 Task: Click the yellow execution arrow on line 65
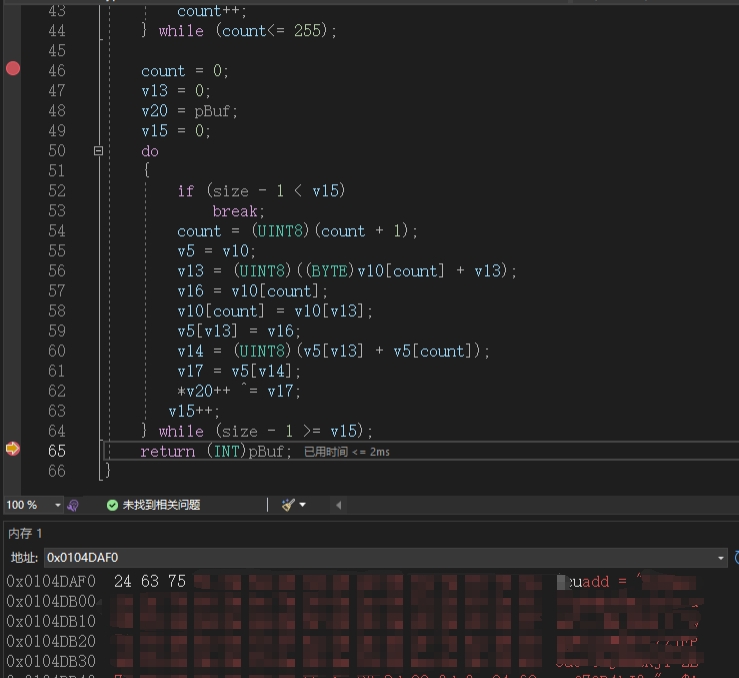coord(13,449)
